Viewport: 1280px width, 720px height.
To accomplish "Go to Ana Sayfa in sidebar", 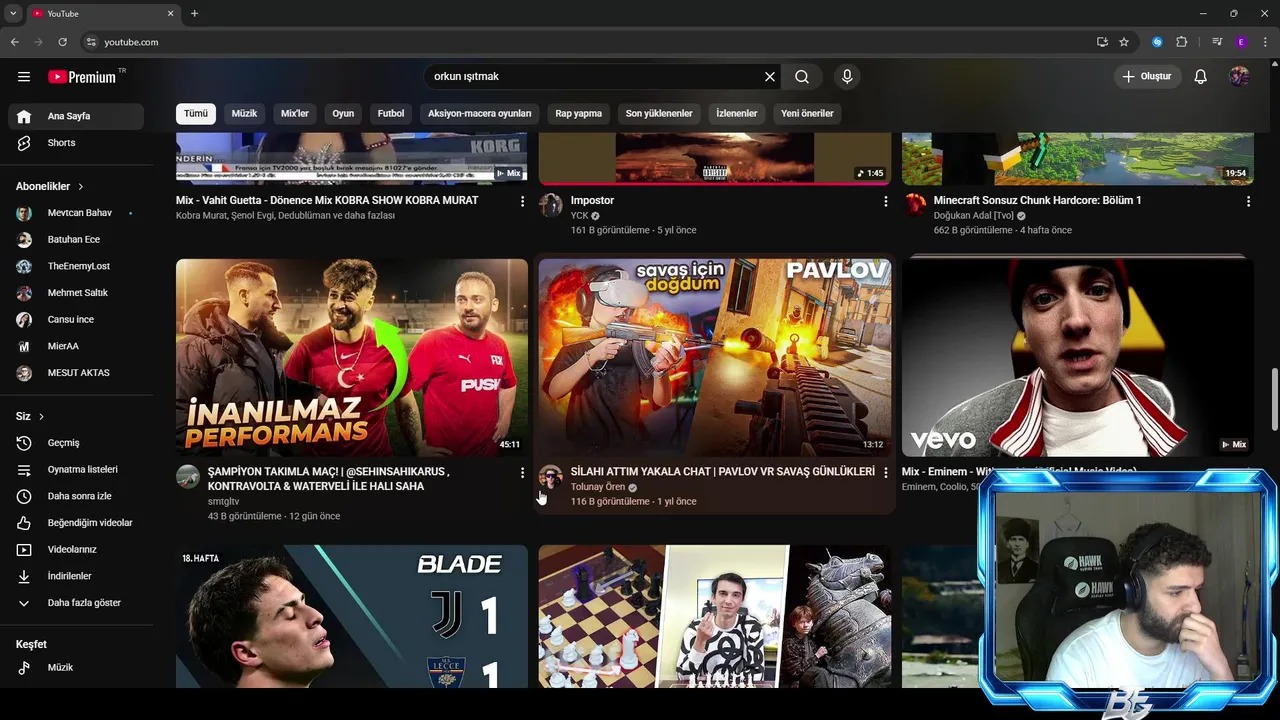I will [76, 116].
